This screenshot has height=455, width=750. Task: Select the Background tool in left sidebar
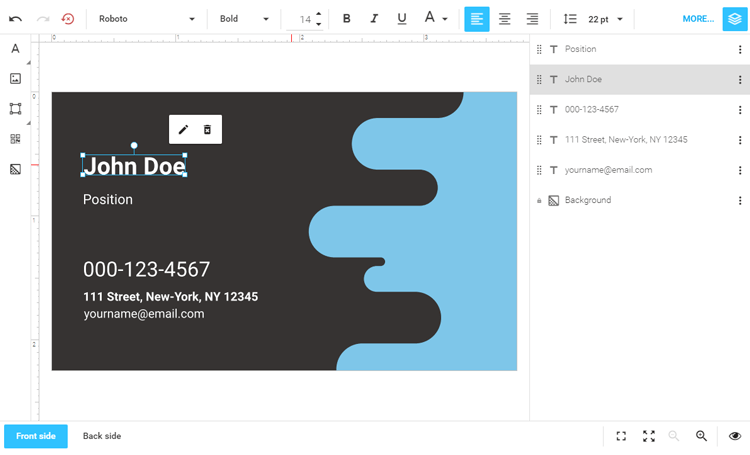click(15, 169)
